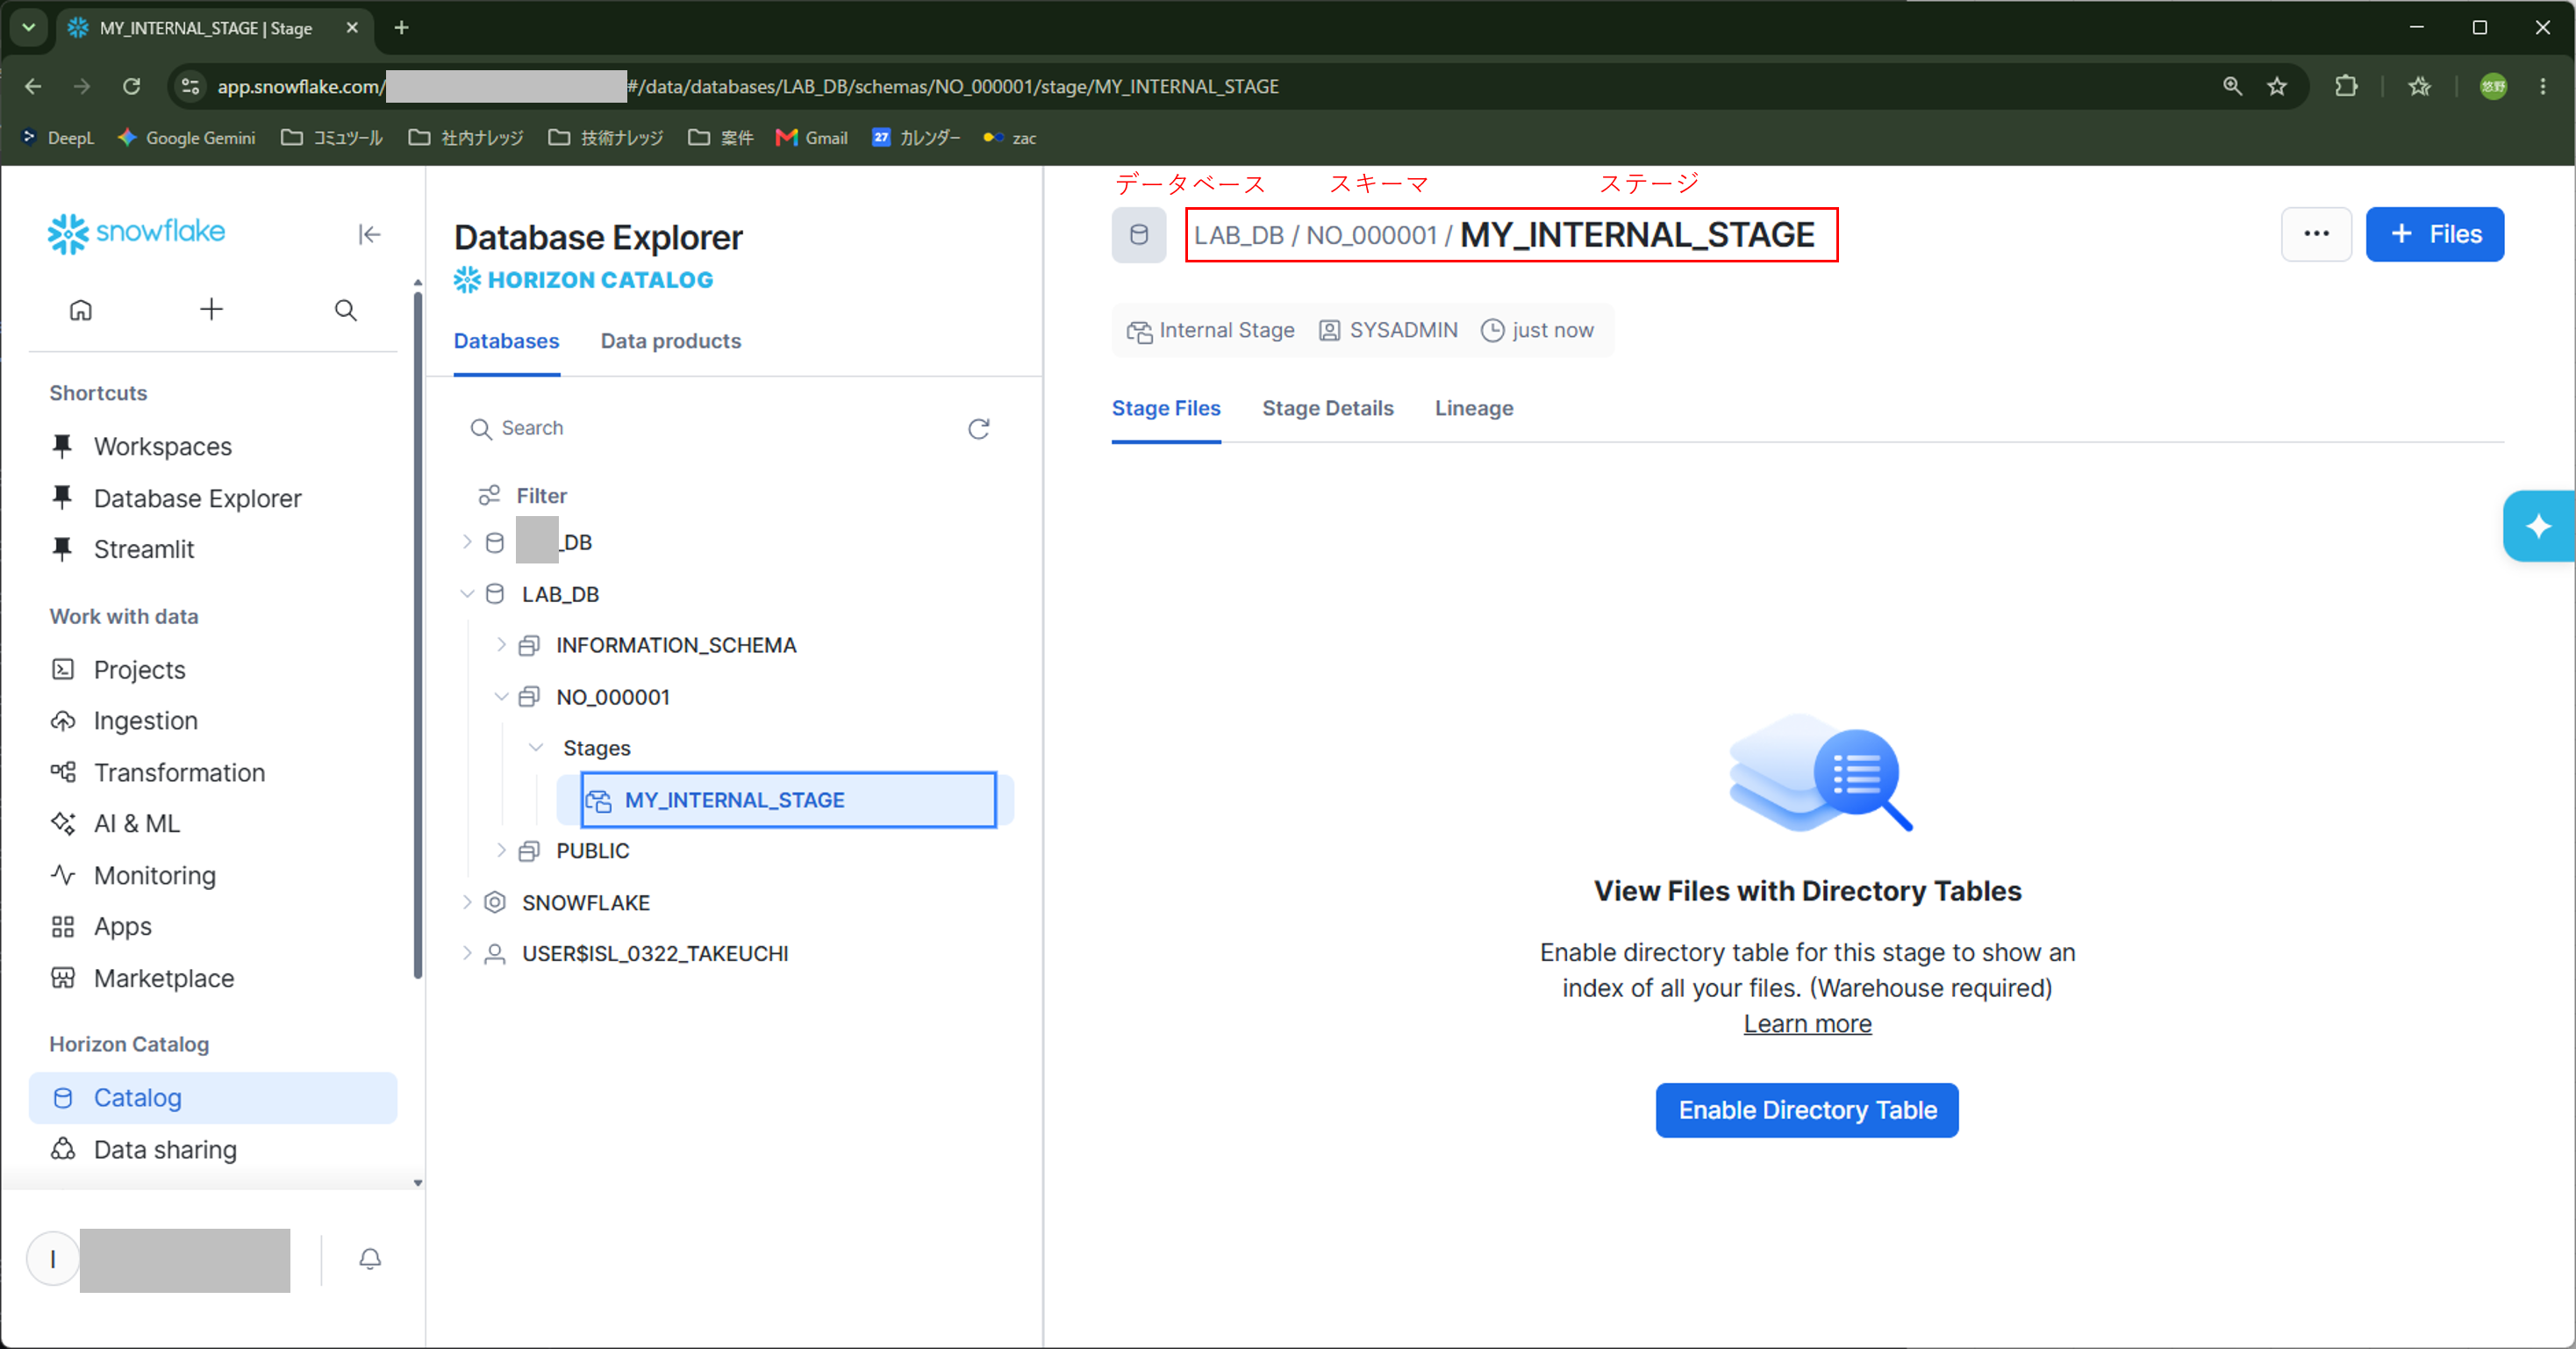
Task: Open Chrome extensions puzzle icon
Action: pos(2345,86)
